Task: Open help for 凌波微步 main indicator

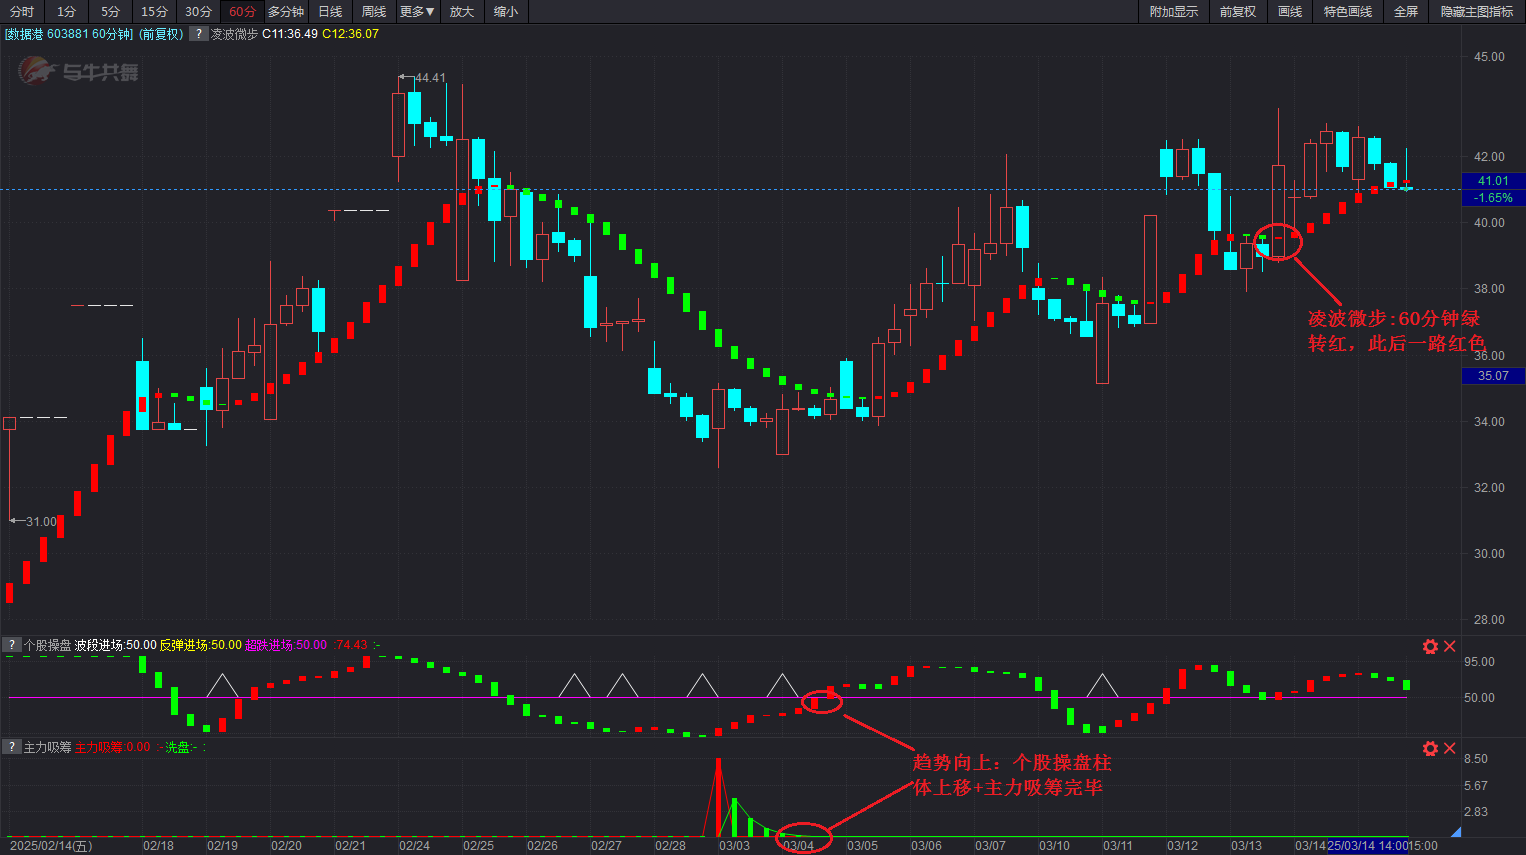Action: click(198, 34)
